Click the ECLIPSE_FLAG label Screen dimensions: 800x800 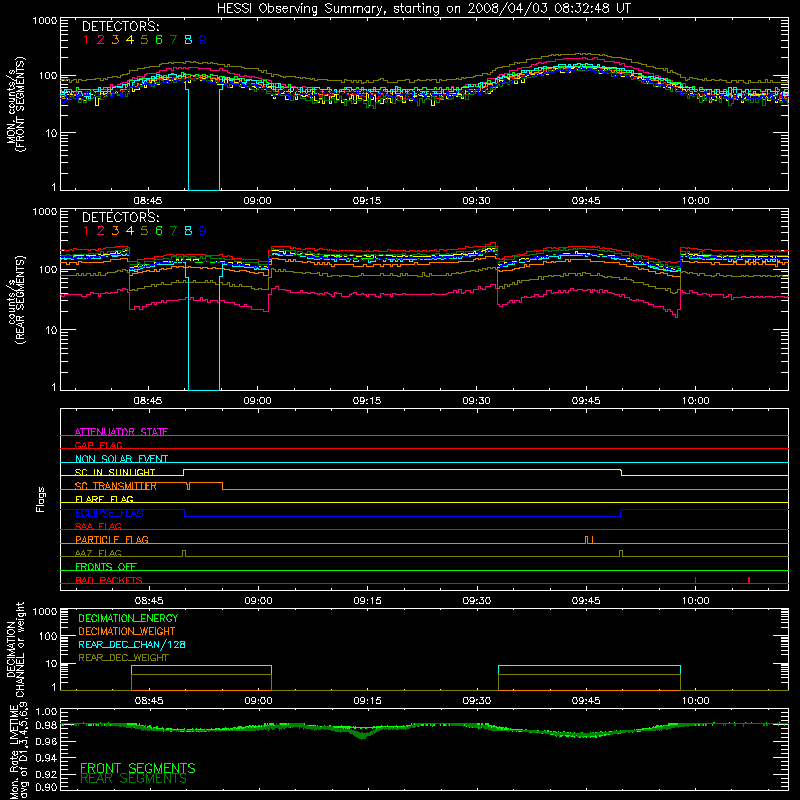pos(109,513)
